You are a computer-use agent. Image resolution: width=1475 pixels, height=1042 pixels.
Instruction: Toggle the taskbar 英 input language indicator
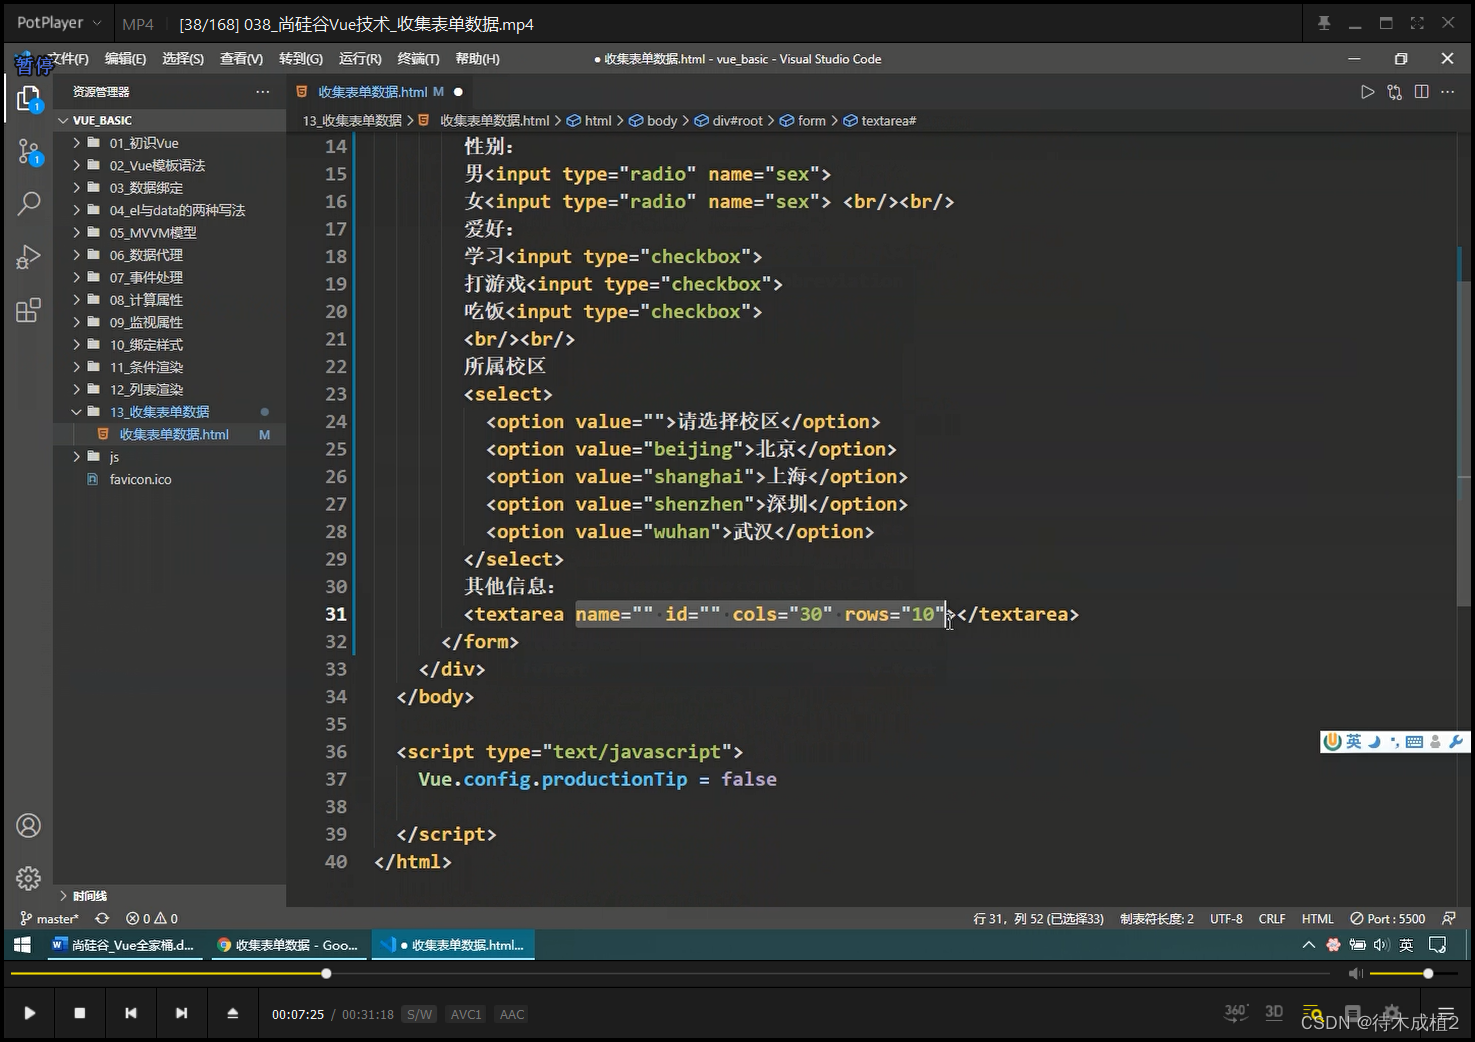click(x=1406, y=945)
